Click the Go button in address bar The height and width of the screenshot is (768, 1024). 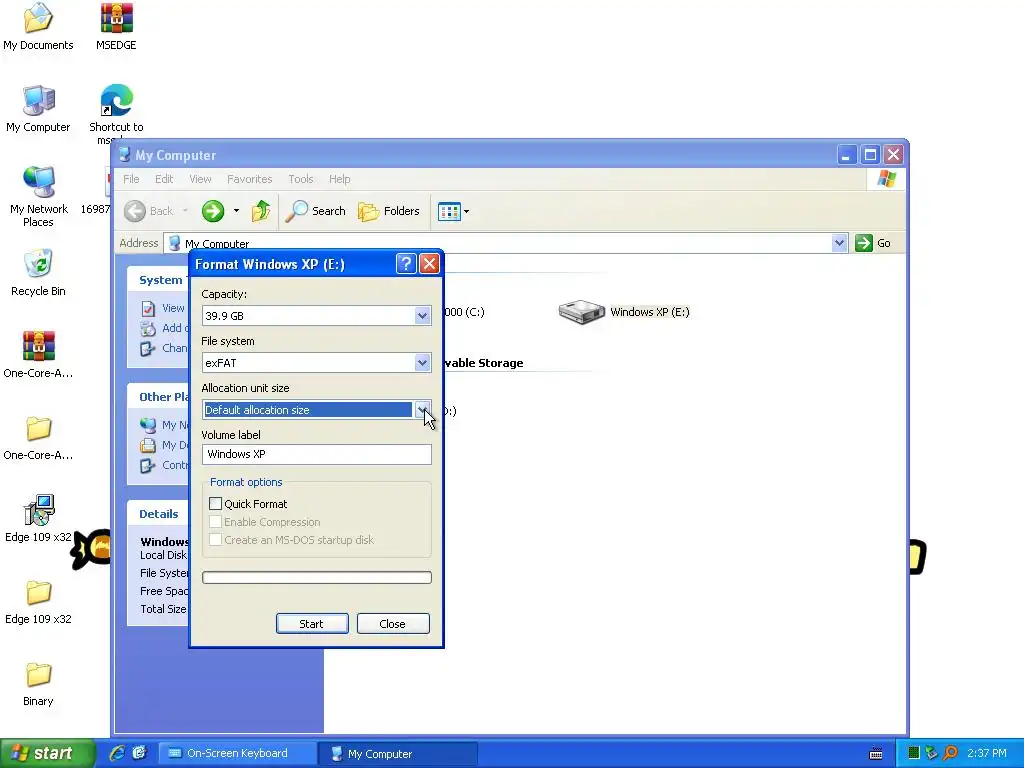coord(873,243)
